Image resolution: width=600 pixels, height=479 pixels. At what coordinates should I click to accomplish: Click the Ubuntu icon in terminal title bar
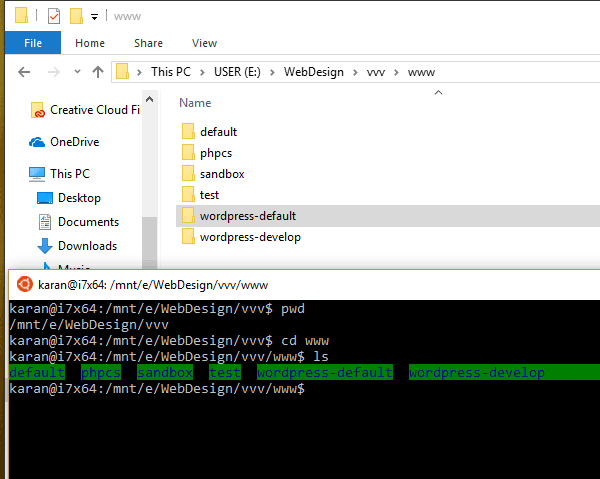(25, 284)
